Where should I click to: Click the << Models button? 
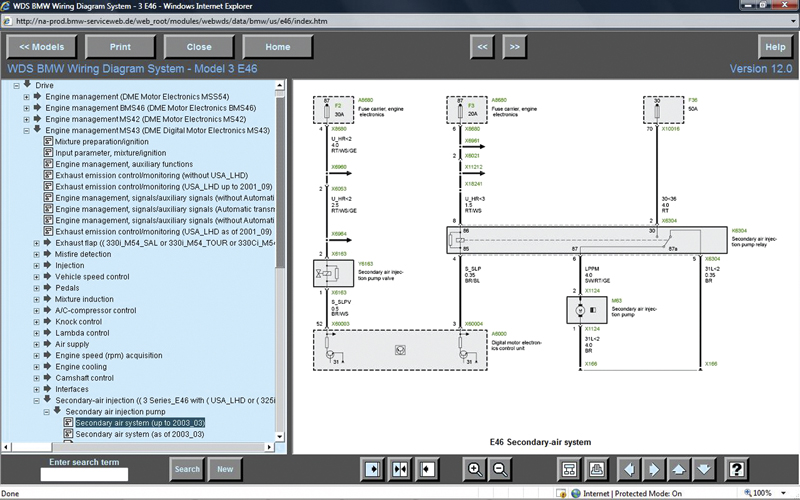(42, 47)
